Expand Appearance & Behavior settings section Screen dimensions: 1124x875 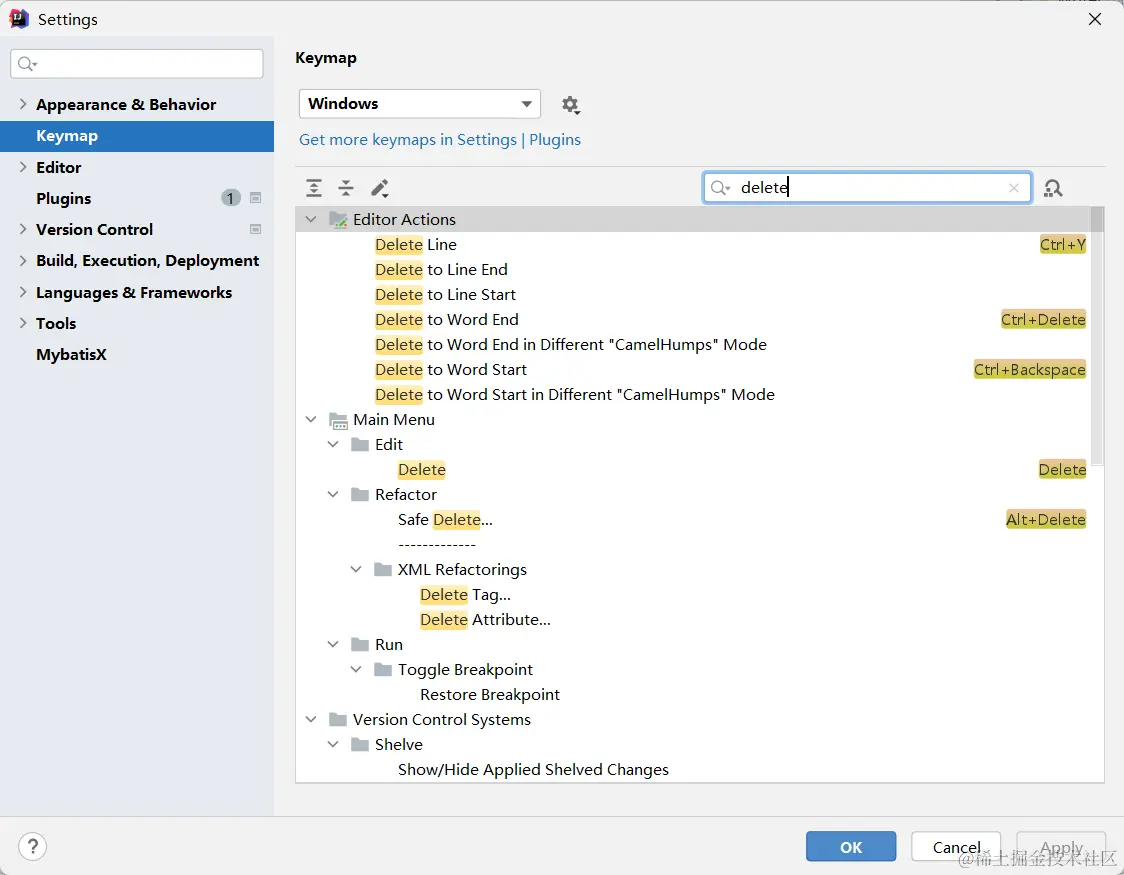point(23,104)
